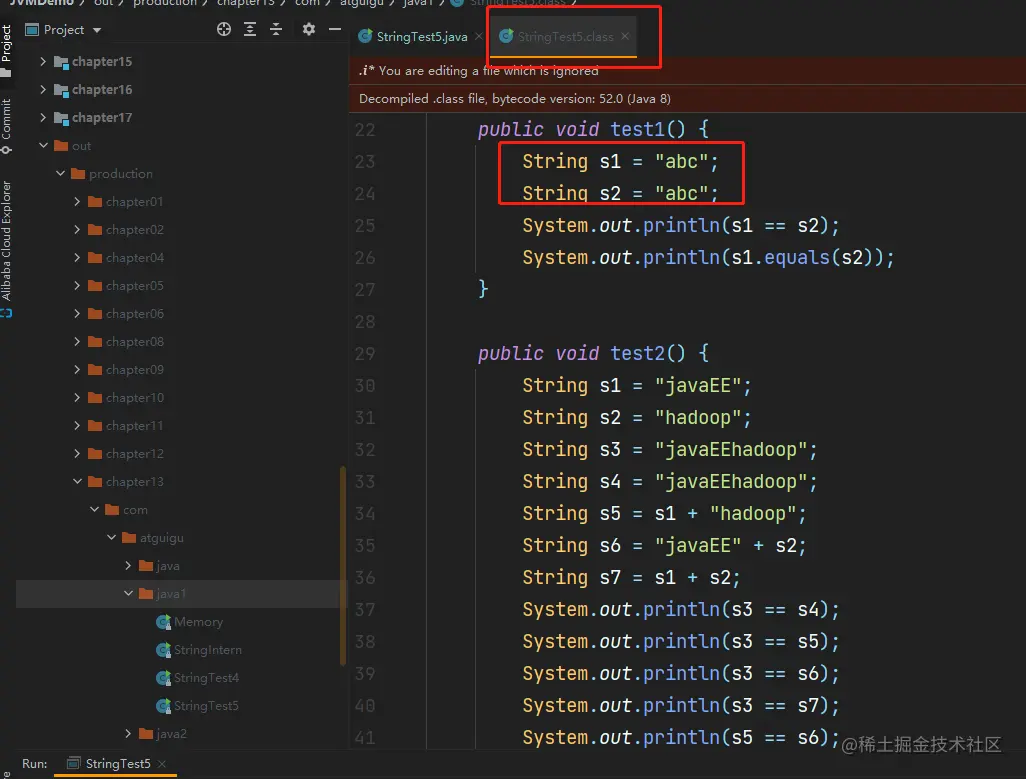Expand the chapter11 folder

(x=77, y=426)
